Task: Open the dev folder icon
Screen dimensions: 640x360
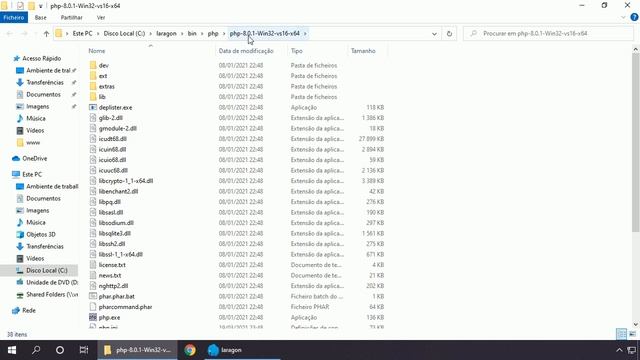Action: [93, 65]
